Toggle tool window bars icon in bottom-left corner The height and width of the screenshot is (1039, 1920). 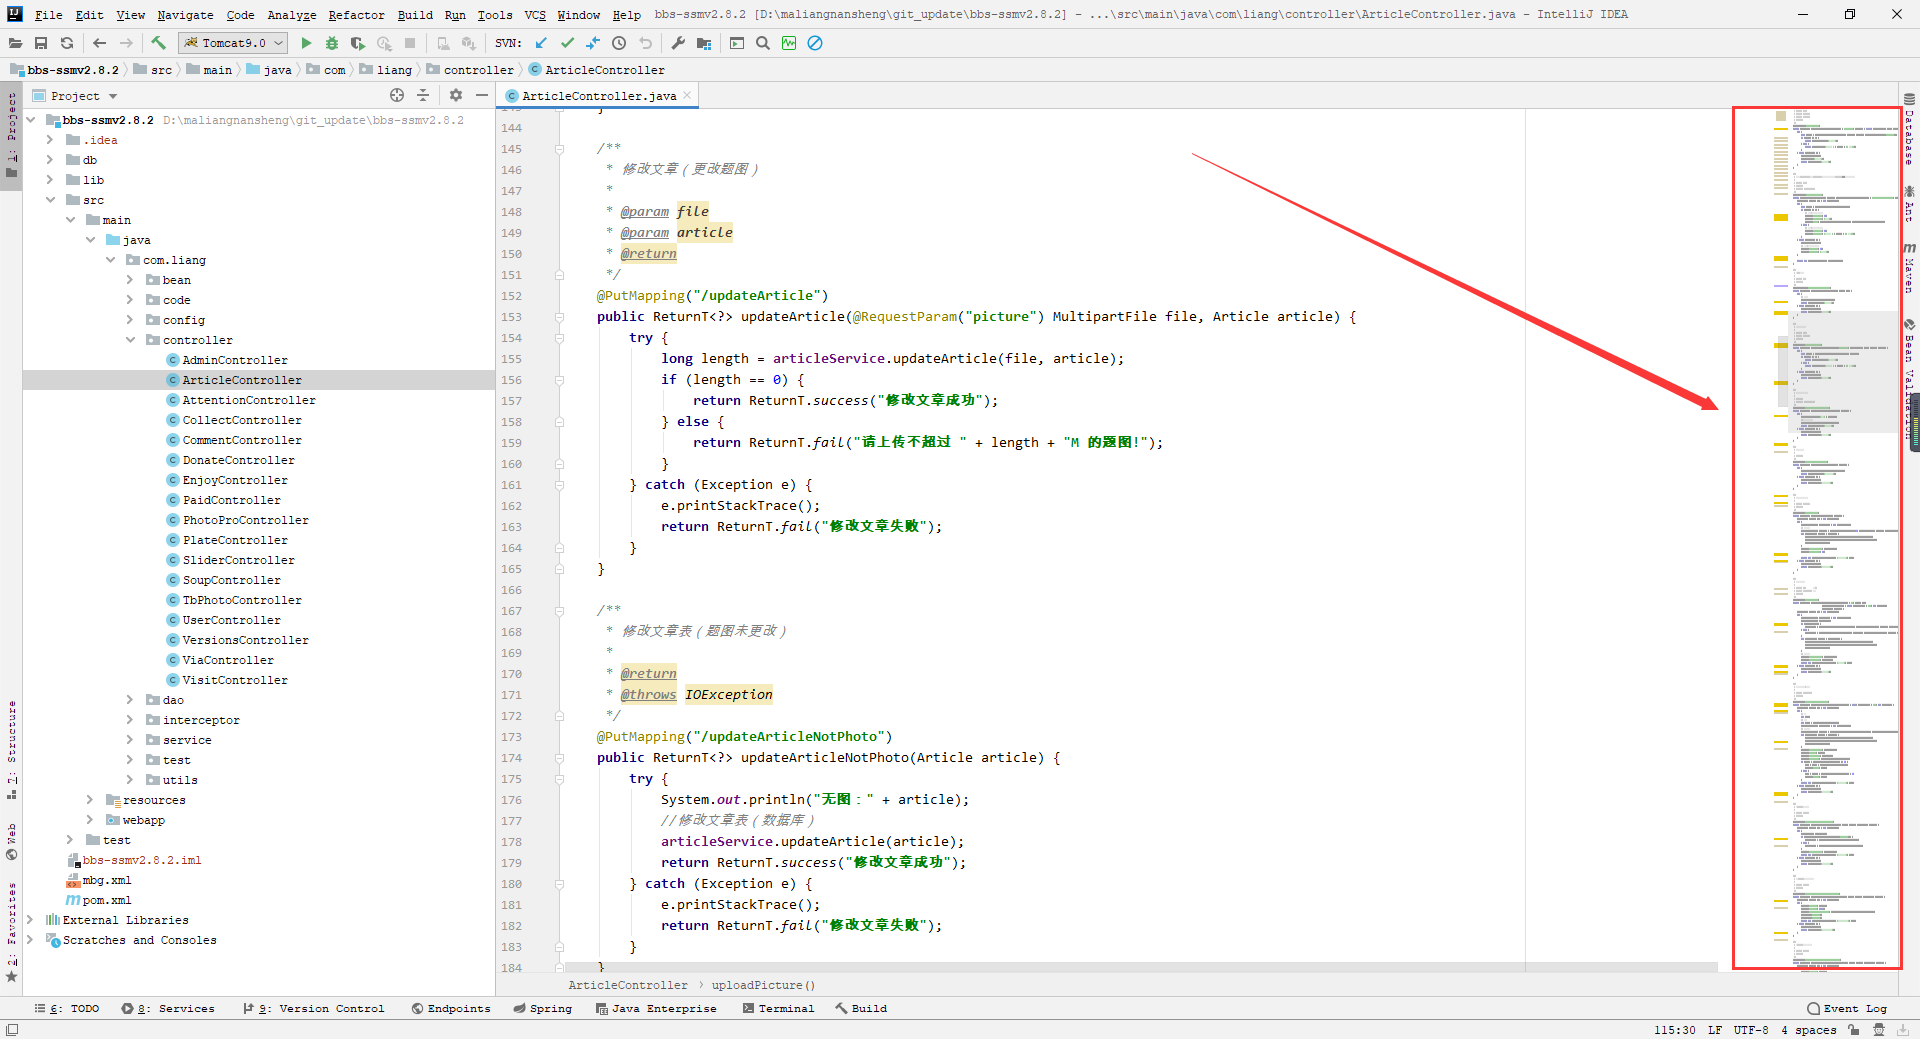[11, 1029]
